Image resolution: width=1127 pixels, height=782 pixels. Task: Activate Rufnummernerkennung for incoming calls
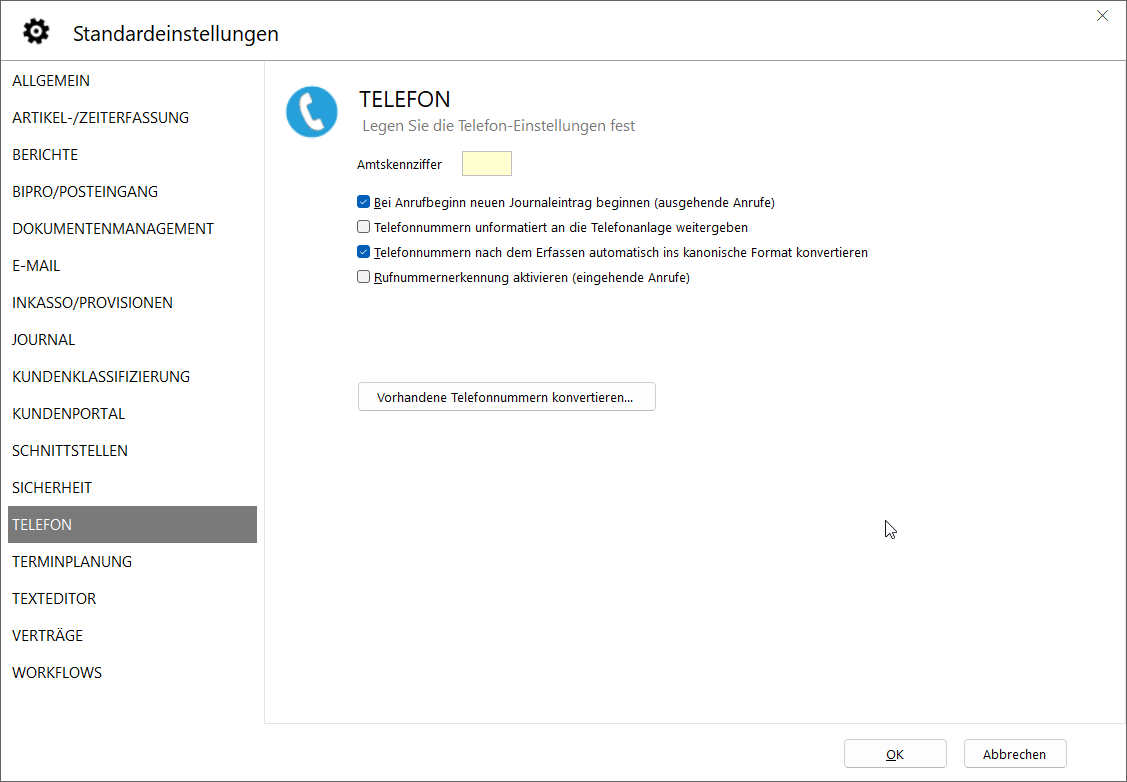coord(364,277)
